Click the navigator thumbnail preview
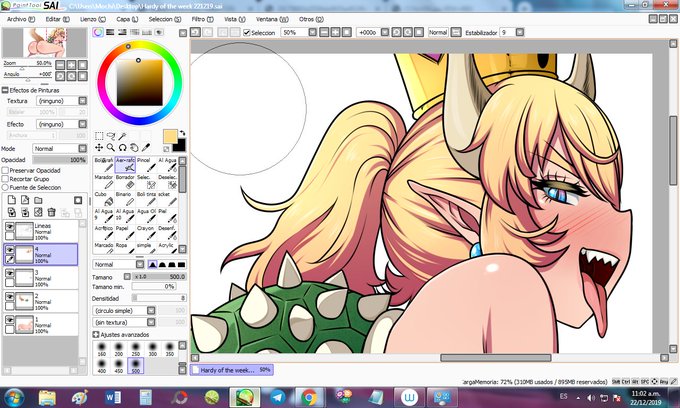 (x=45, y=42)
